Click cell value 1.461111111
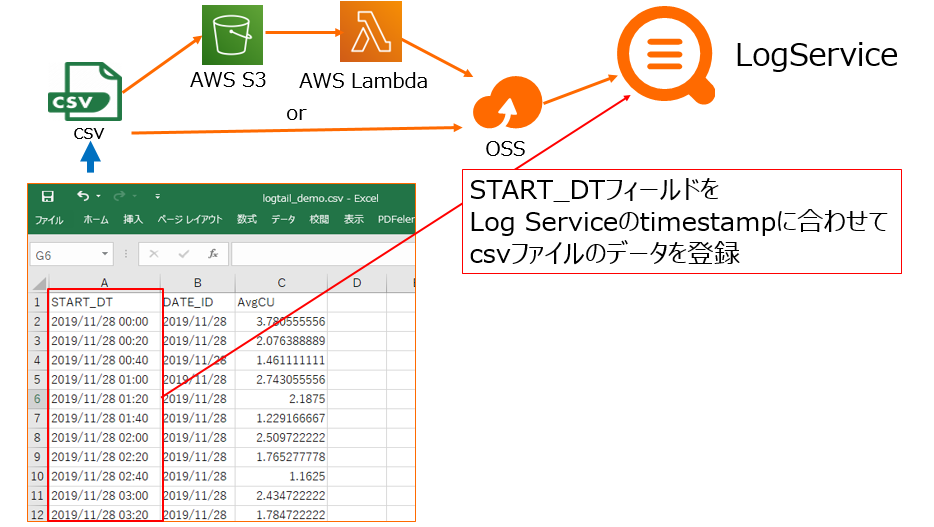The image size is (934, 527). coord(281,360)
